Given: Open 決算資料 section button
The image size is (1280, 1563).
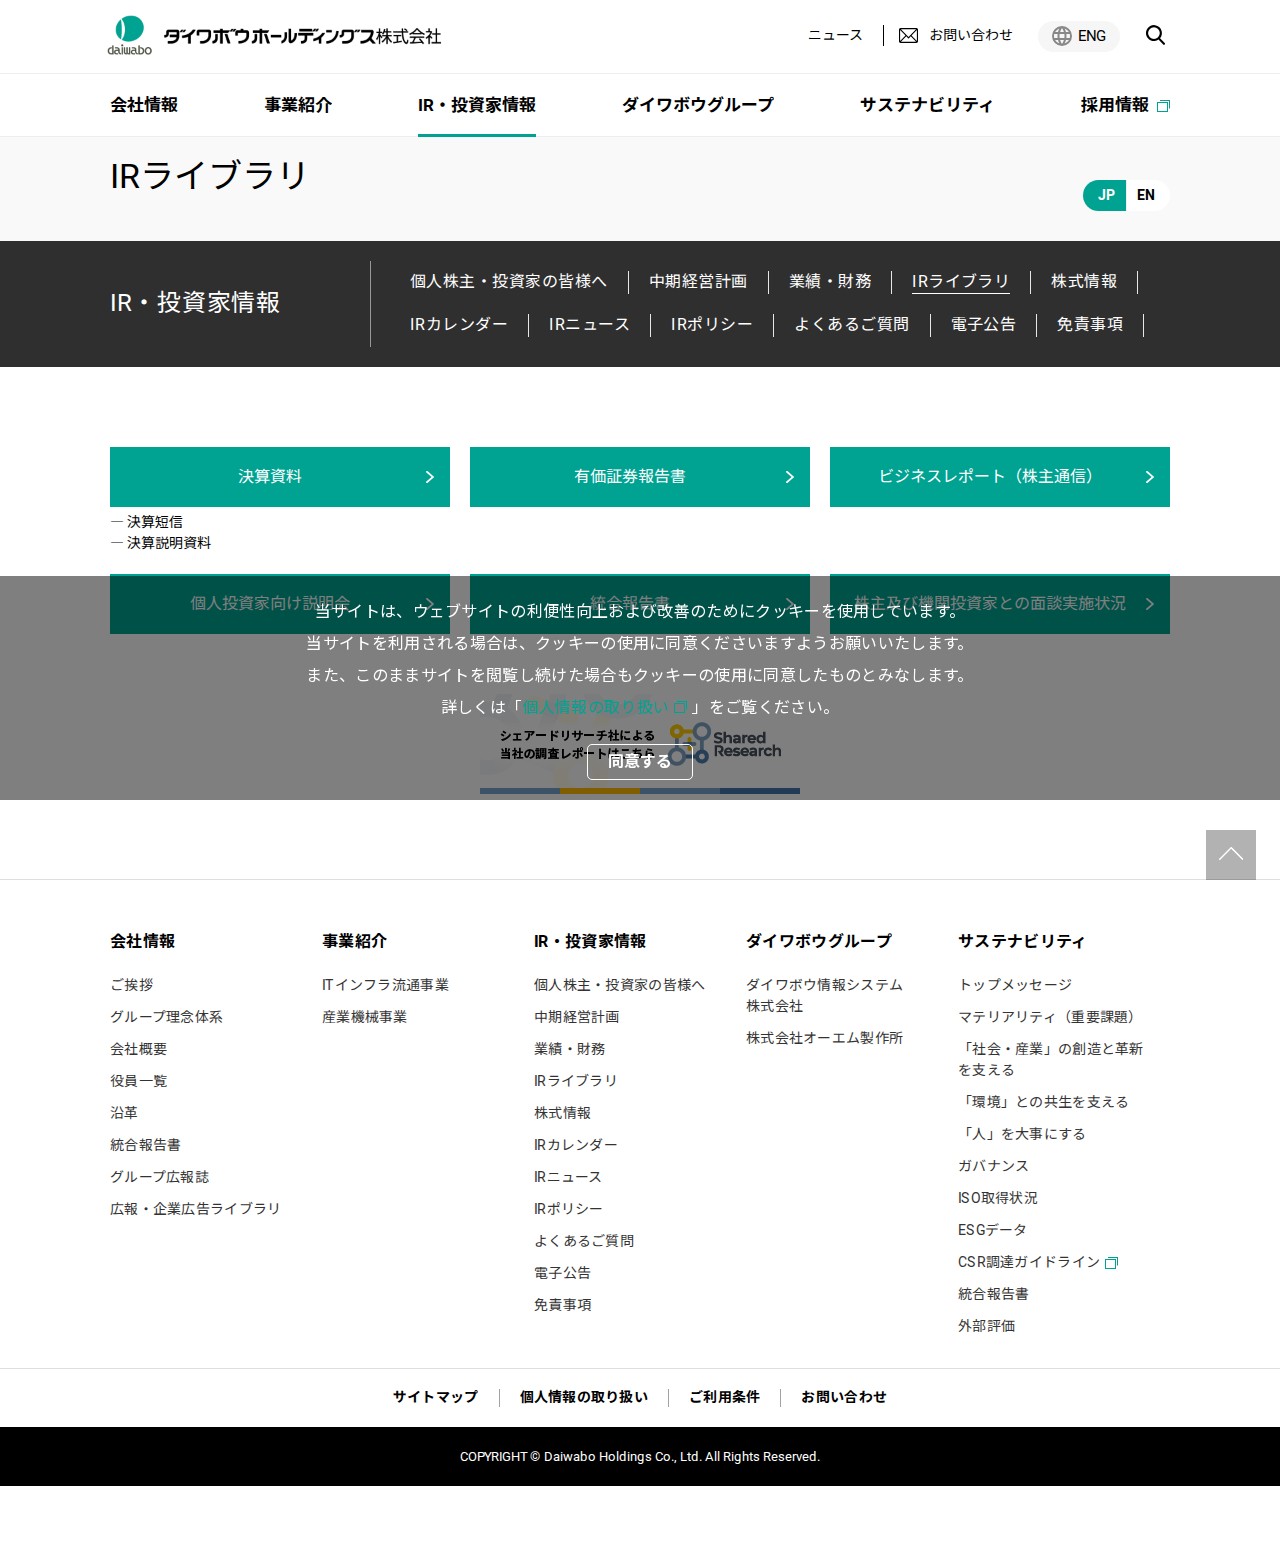Looking at the screenshot, I should click(x=280, y=477).
